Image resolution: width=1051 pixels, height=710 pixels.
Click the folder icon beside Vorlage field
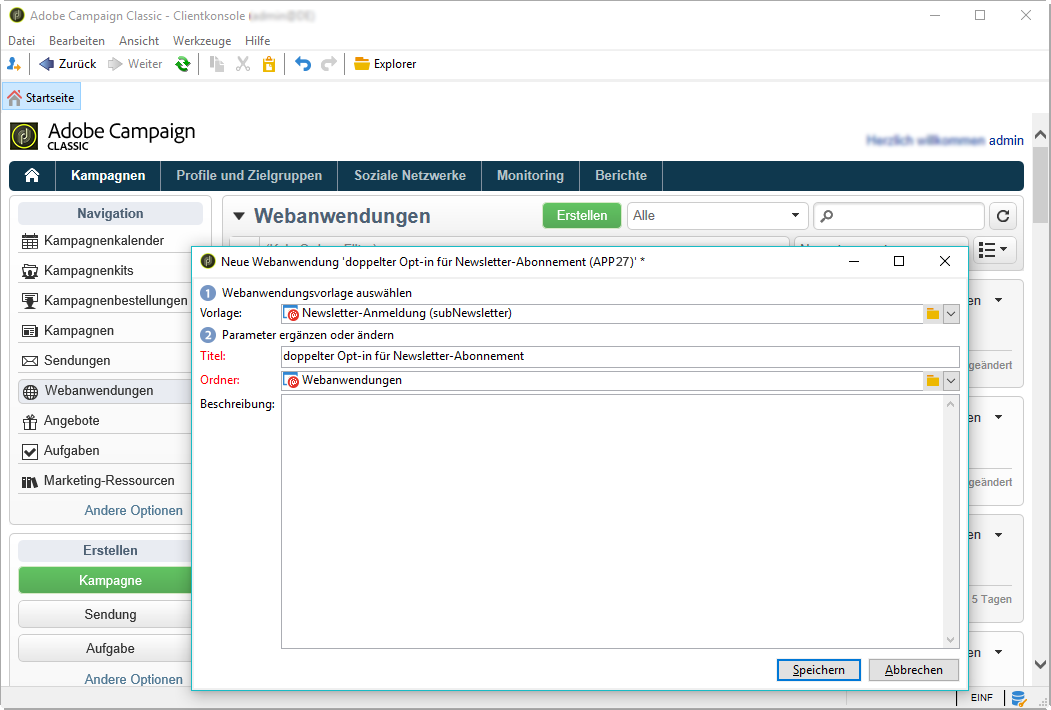(932, 314)
